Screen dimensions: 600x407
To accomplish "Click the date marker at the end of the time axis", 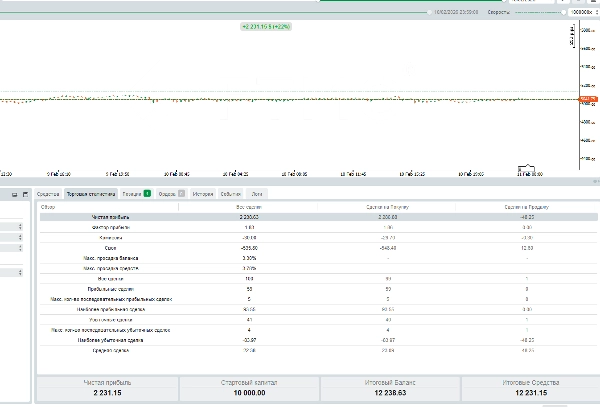I will 527,171.
